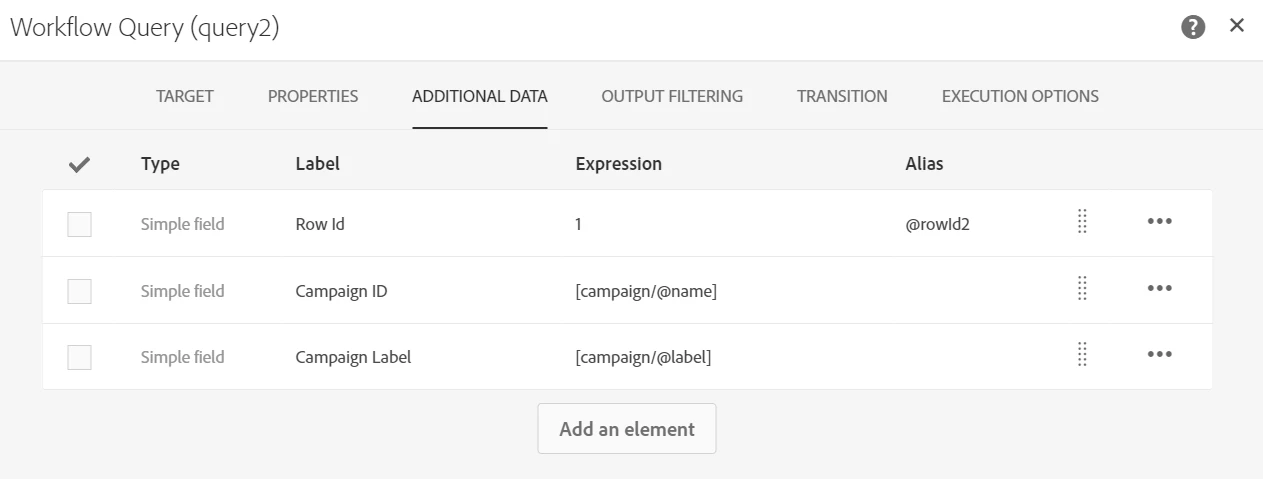Grab the drag handle for Row Id
Viewport: 1263px width, 479px height.
(1082, 222)
